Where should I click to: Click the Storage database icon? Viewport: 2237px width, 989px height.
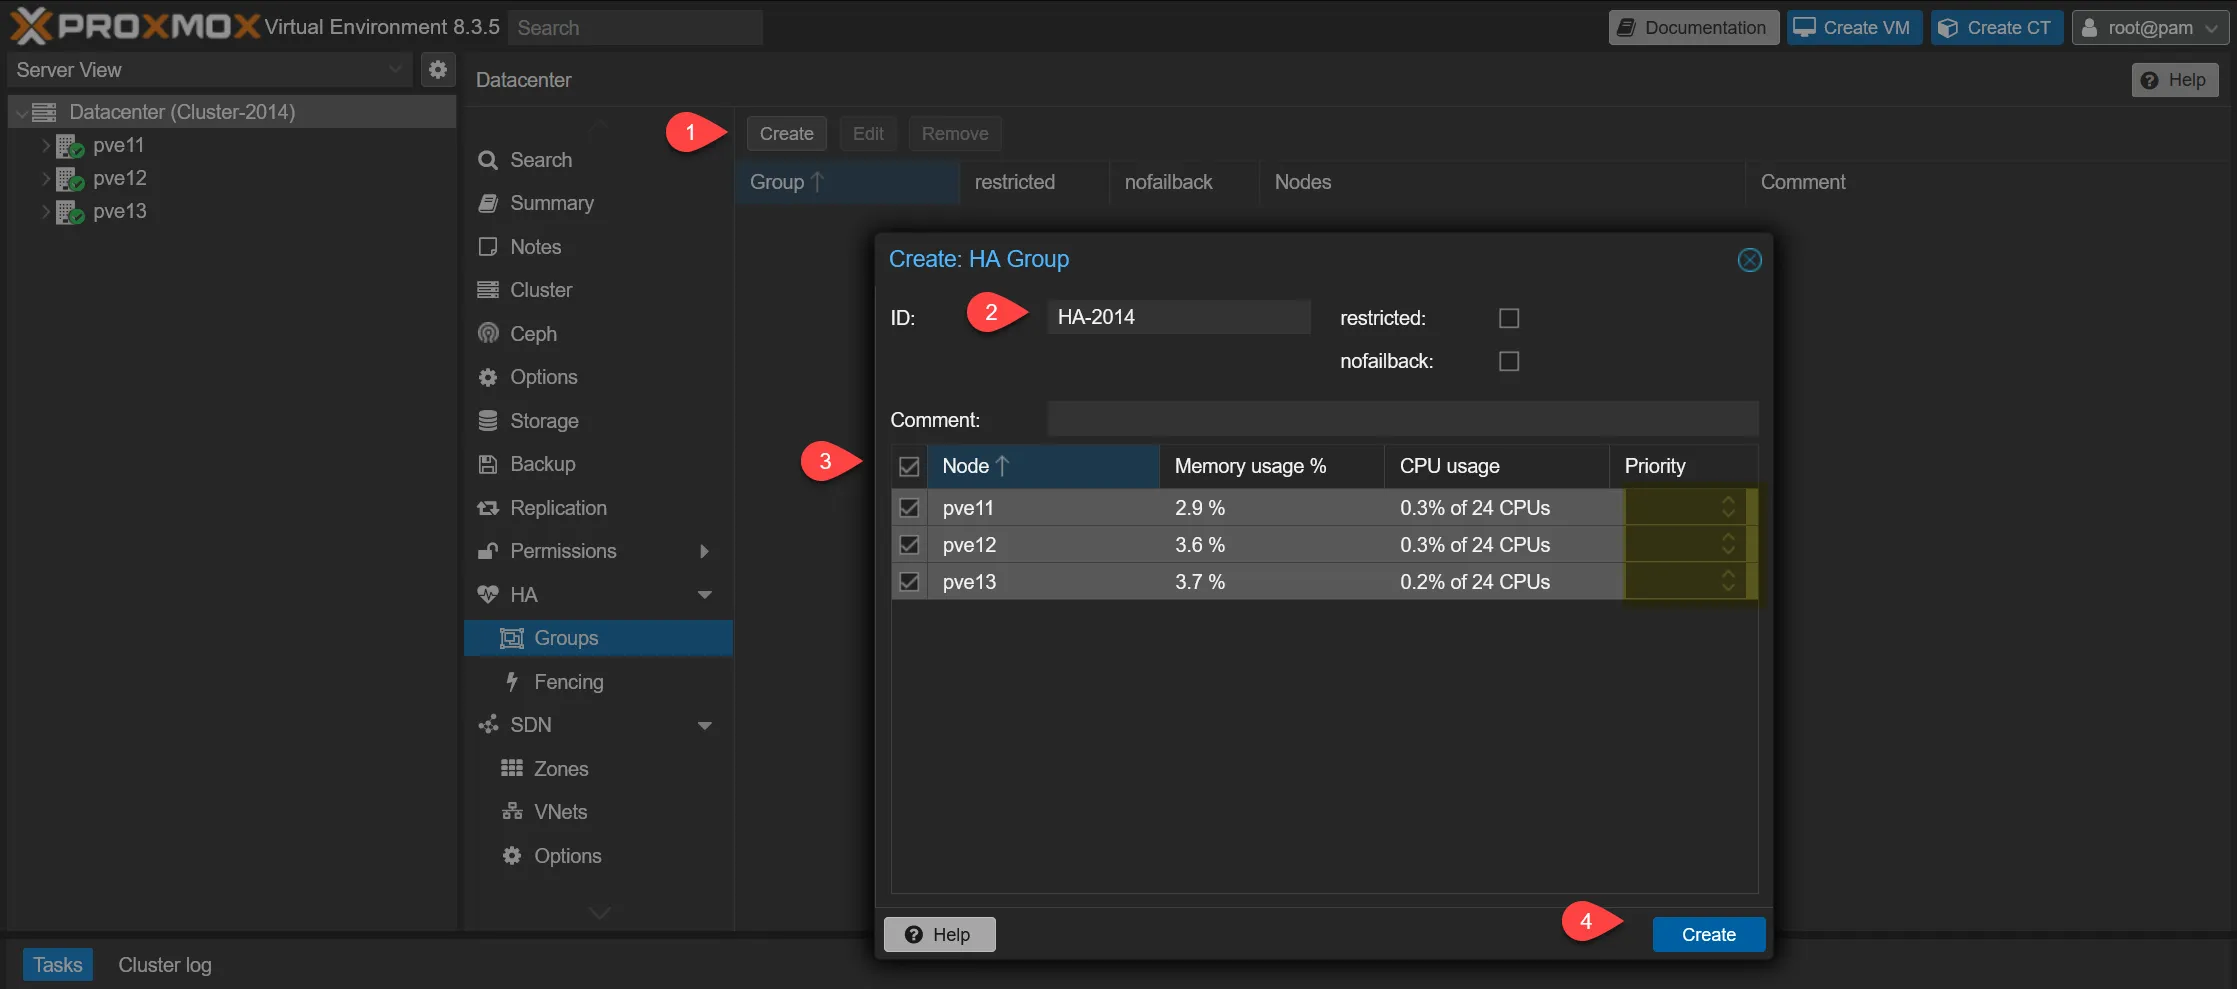(488, 421)
